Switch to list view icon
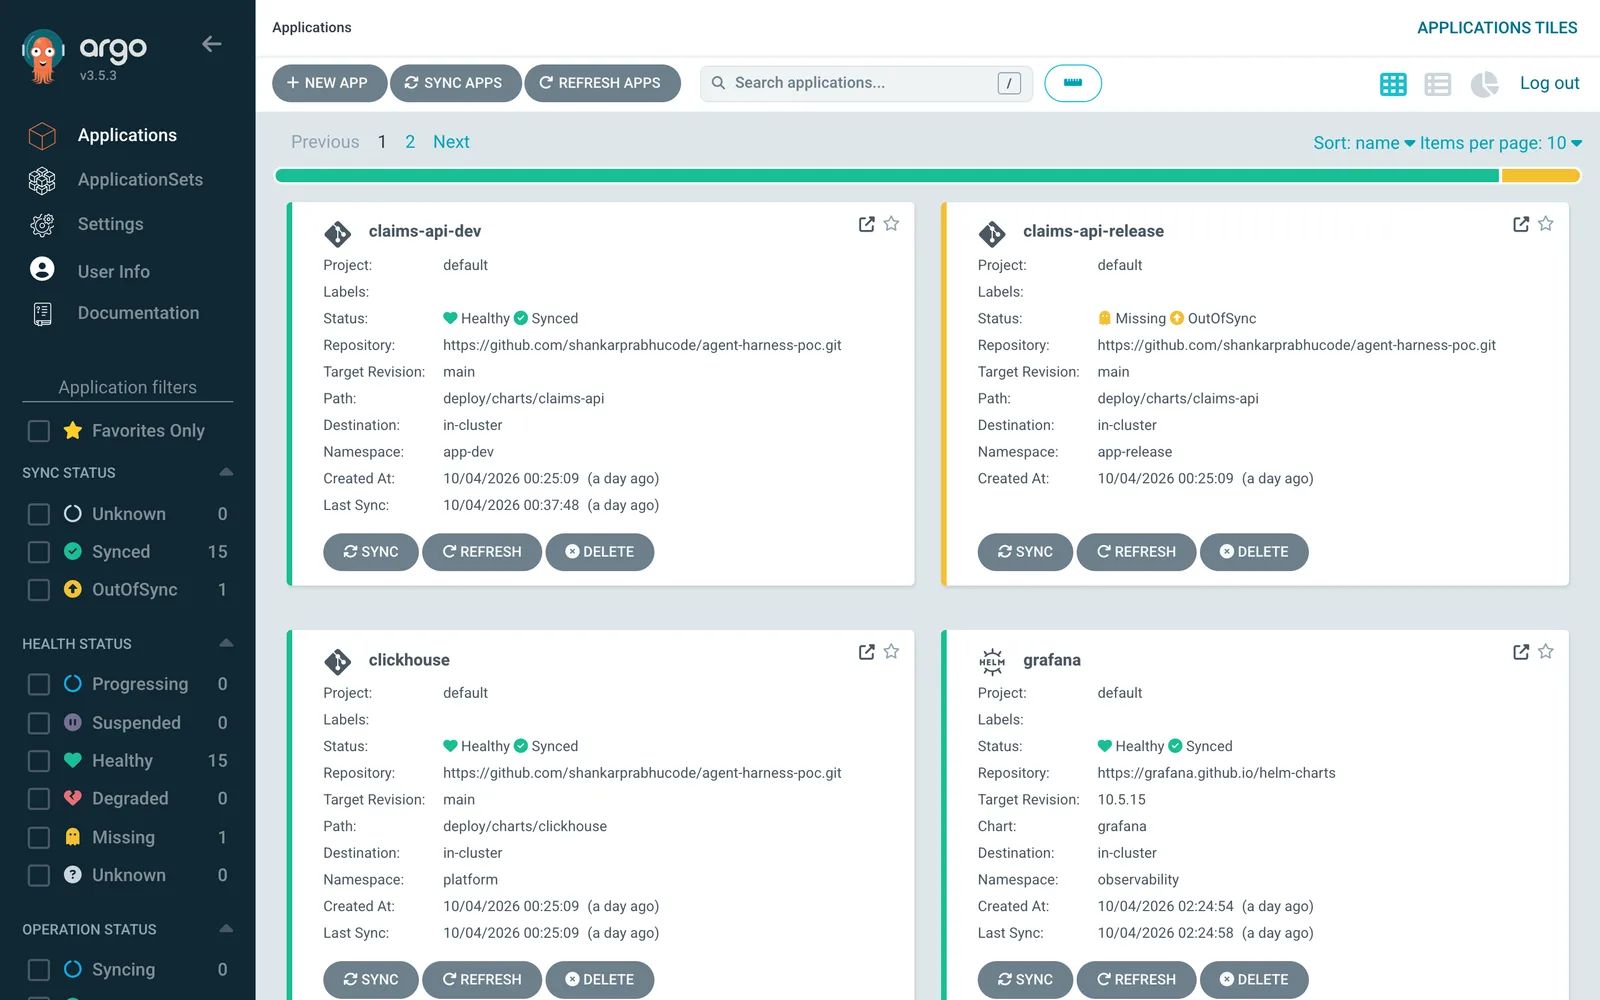This screenshot has width=1600, height=1000. 1438,84
